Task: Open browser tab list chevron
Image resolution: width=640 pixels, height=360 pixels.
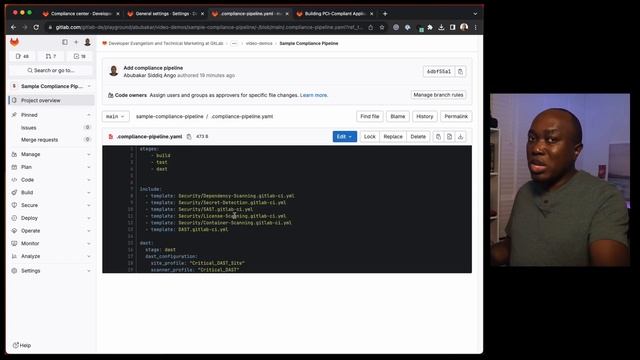Action: [x=475, y=13]
